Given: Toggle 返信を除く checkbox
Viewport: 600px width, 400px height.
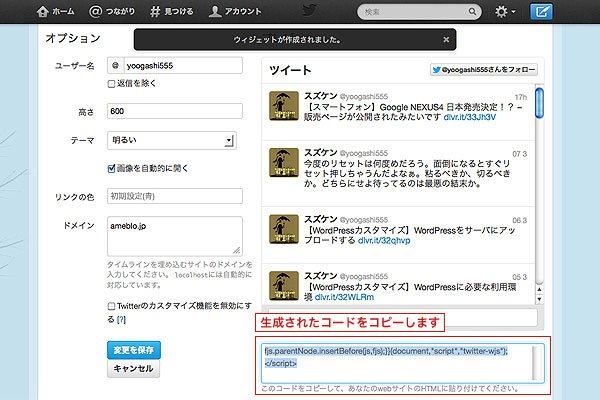Looking at the screenshot, I should 111,84.
